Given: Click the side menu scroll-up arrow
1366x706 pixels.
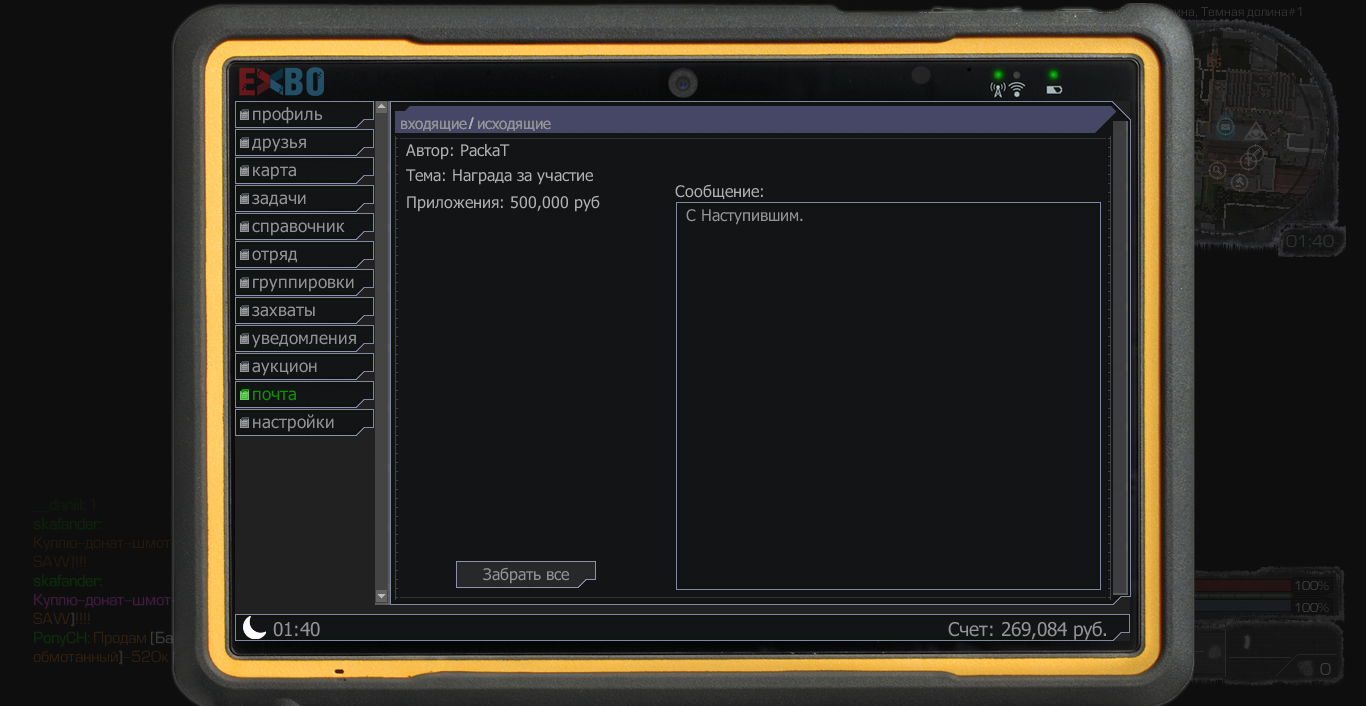Looking at the screenshot, I should (x=381, y=107).
